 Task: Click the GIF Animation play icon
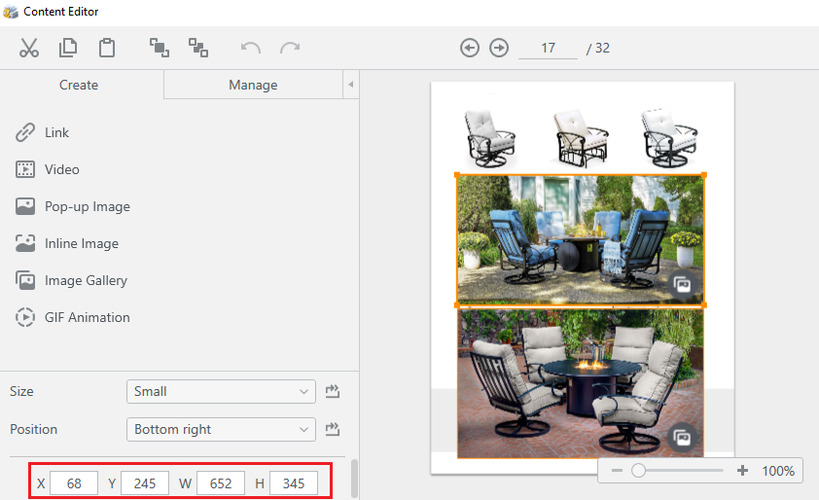[x=25, y=317]
